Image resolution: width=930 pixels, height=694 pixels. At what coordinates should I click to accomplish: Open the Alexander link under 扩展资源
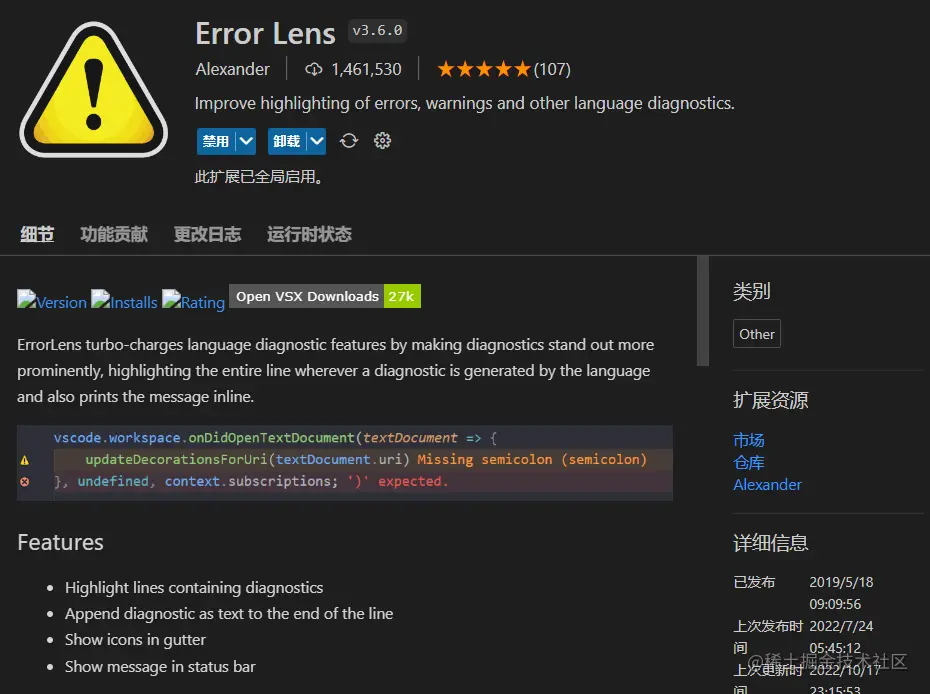click(x=767, y=485)
